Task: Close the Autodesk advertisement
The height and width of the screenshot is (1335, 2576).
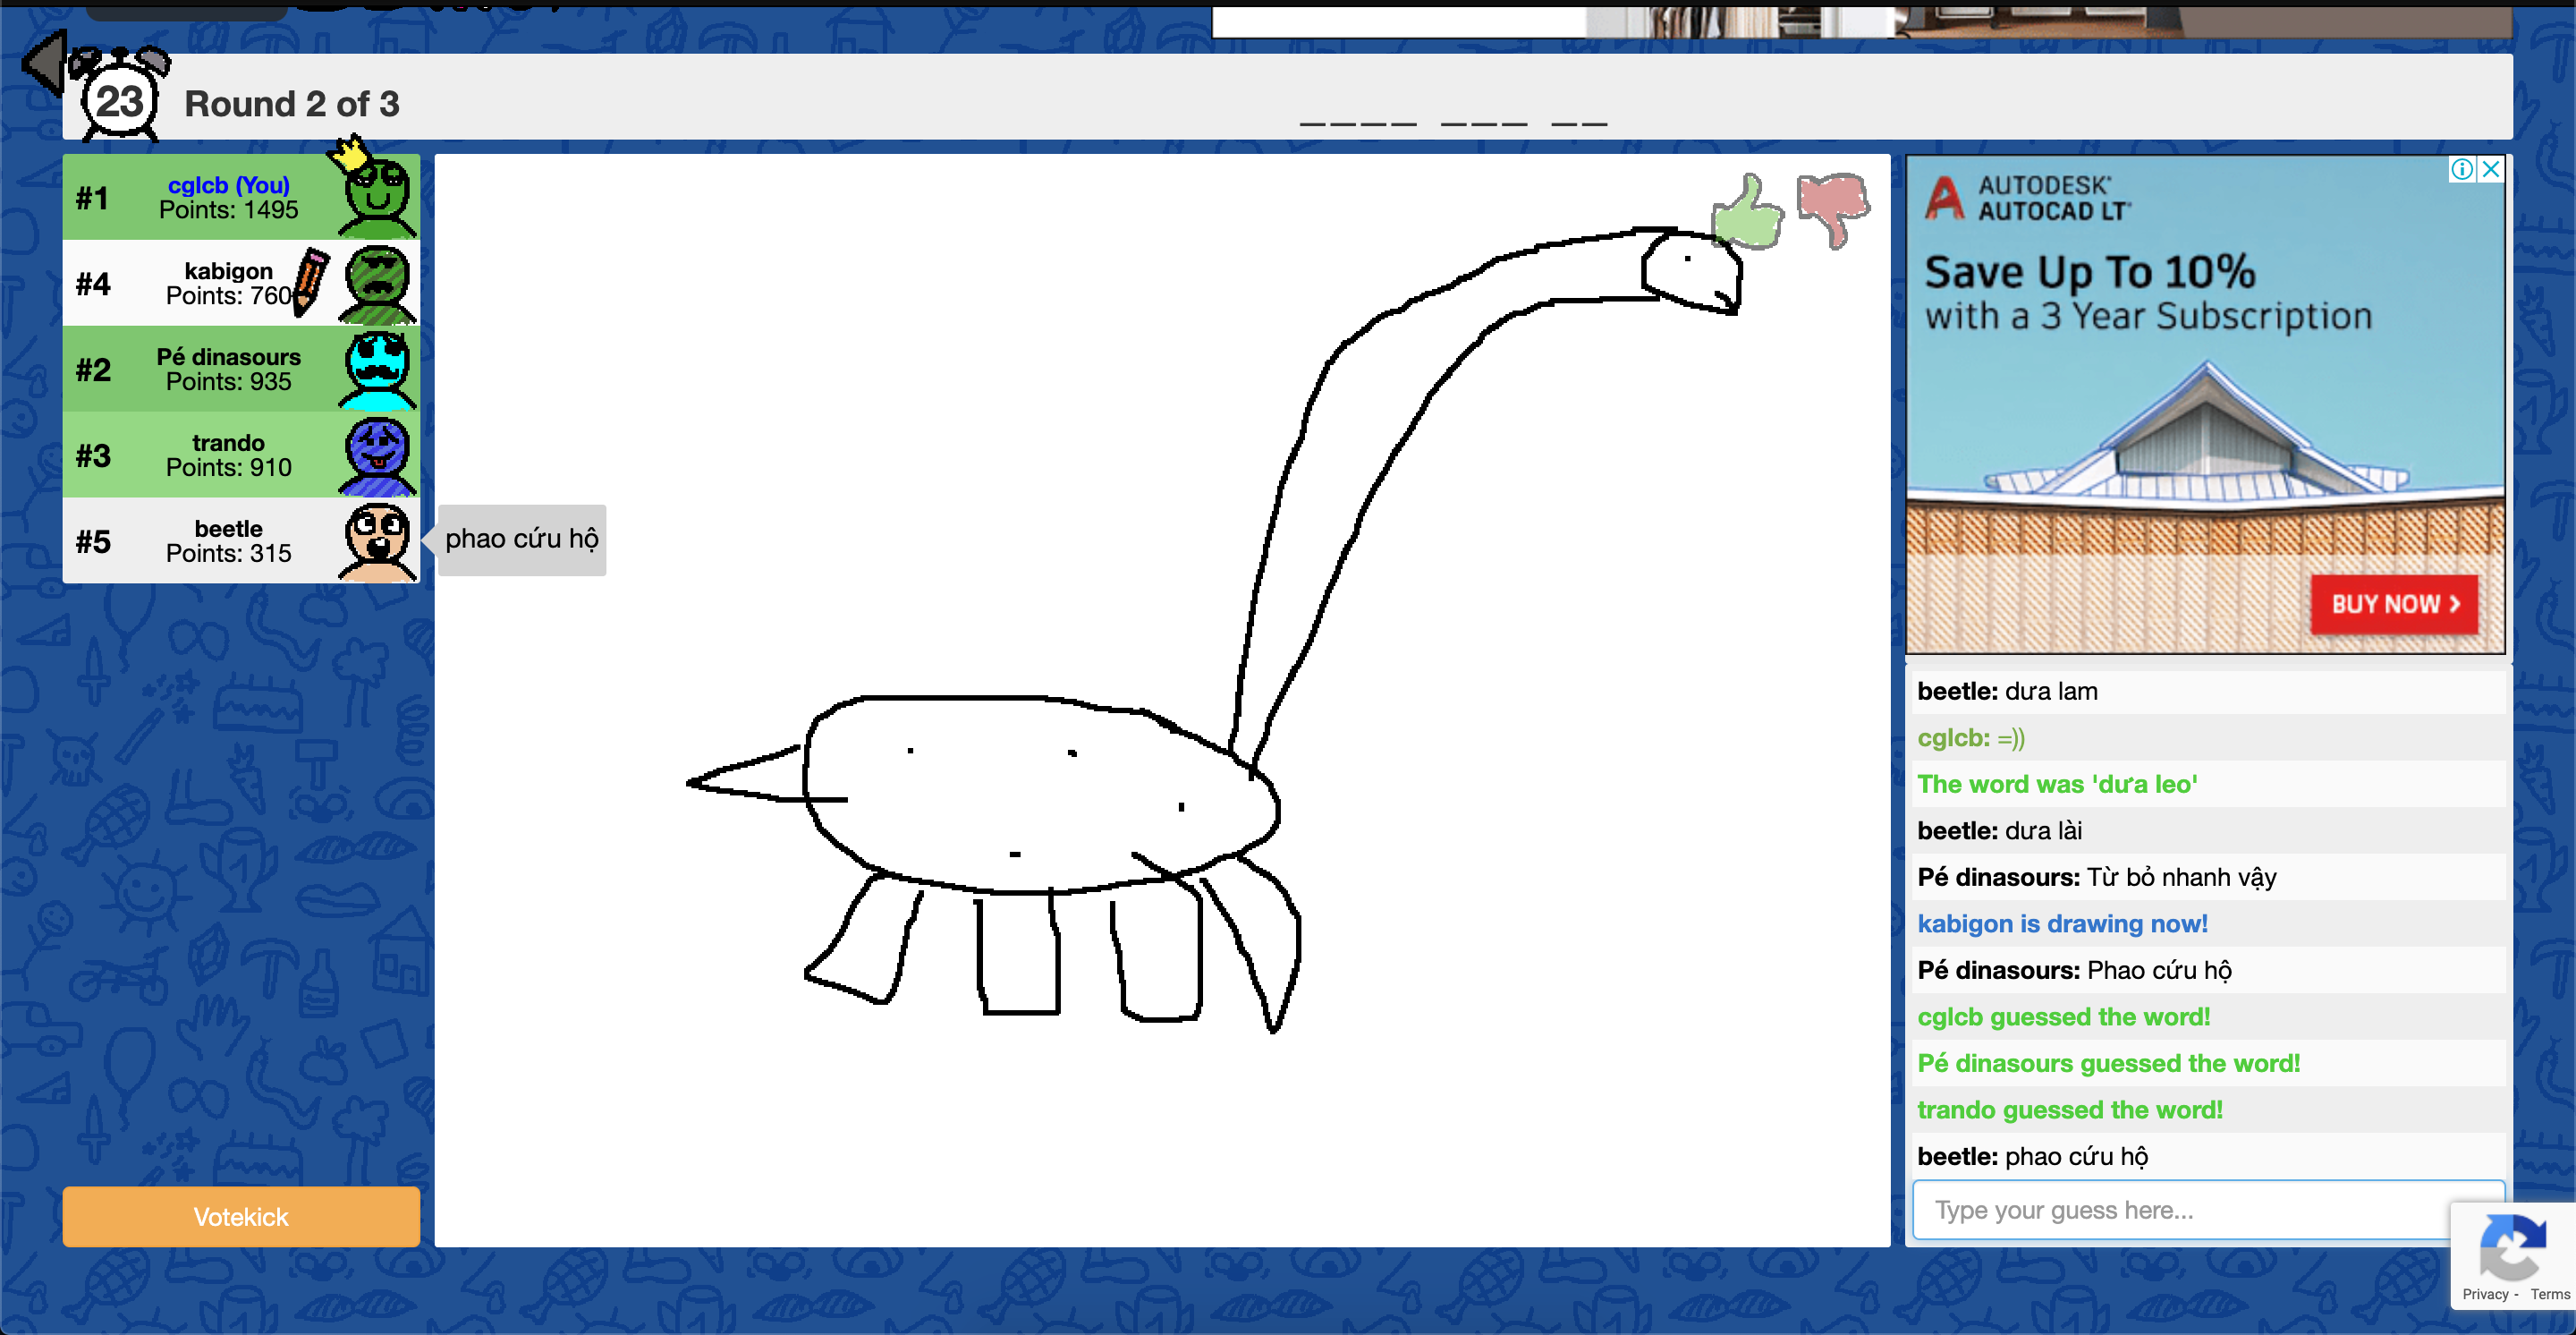Action: point(2491,169)
